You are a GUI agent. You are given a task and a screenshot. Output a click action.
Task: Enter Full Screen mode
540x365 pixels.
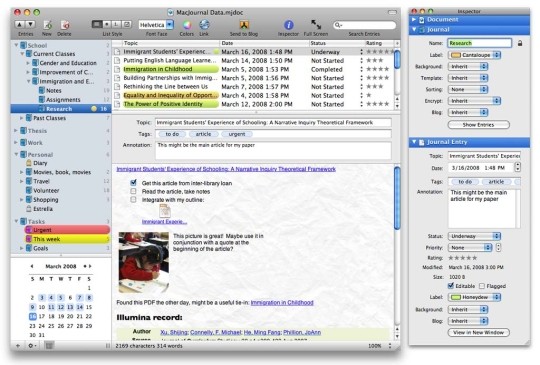[316, 25]
